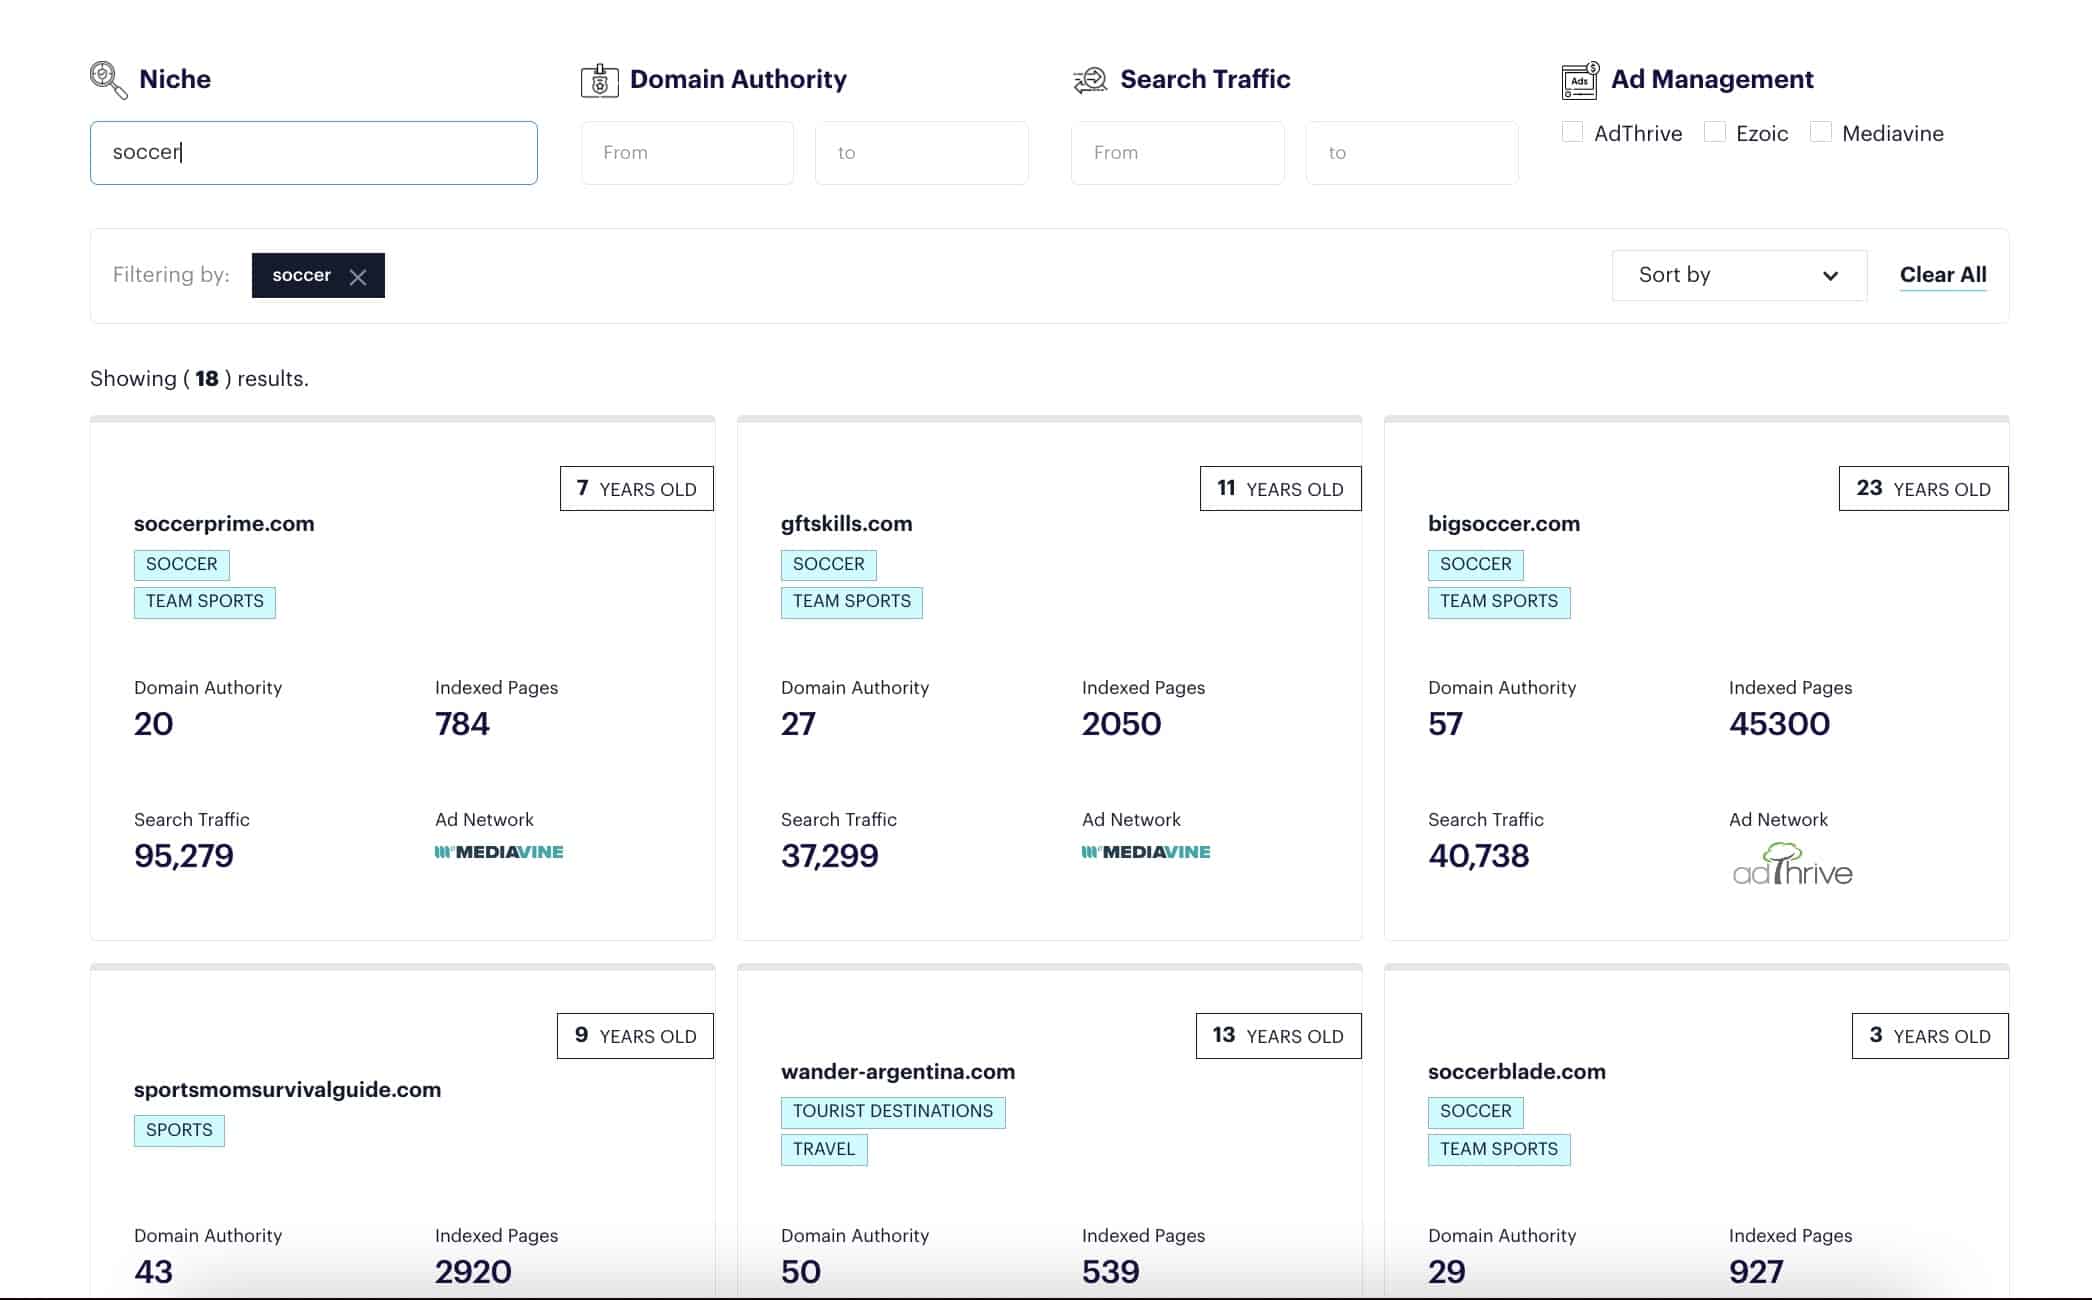
Task: Open bigsoccer.com listing
Action: (1504, 524)
